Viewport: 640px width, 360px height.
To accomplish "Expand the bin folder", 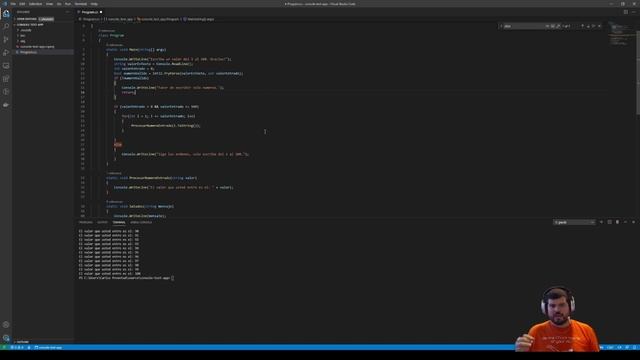I will (x=23, y=36).
